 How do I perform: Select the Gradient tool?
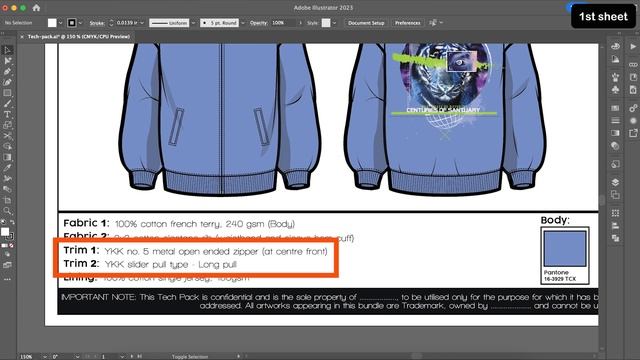point(7,157)
